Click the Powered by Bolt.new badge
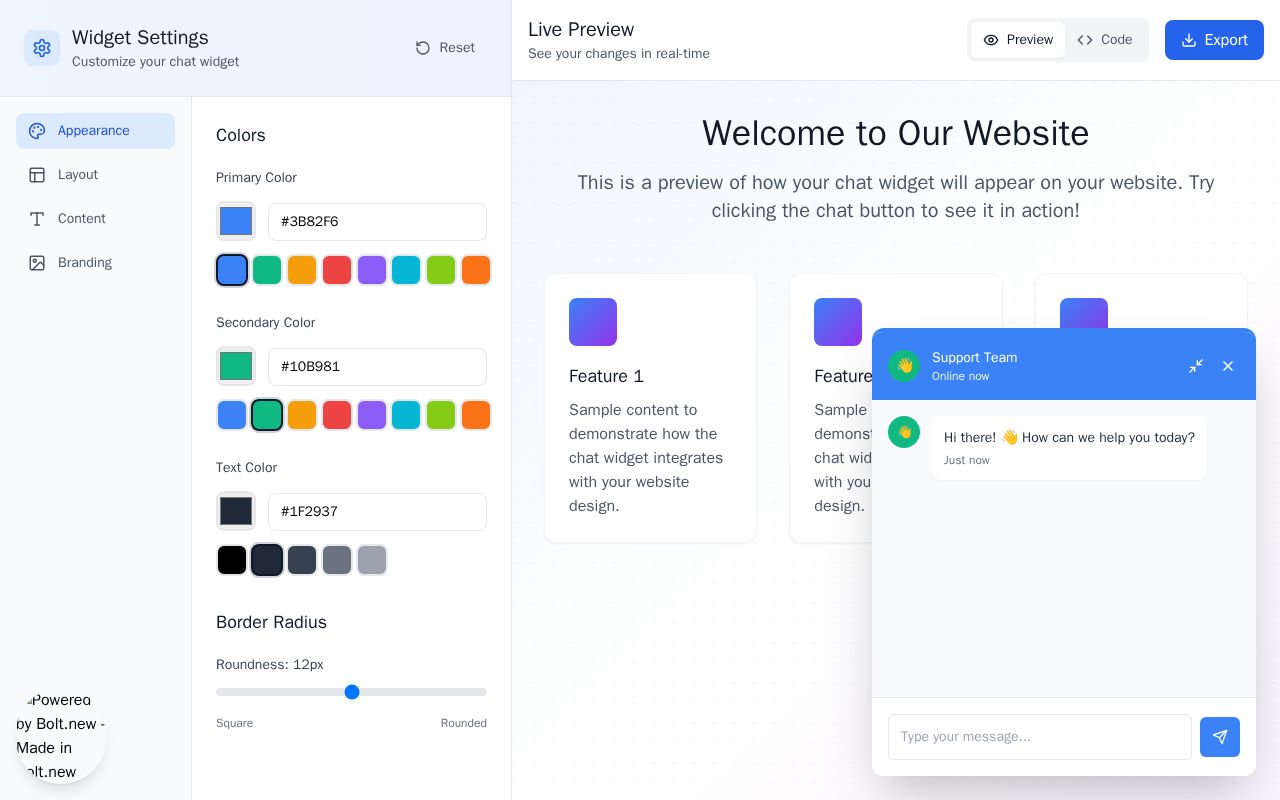 (x=61, y=737)
